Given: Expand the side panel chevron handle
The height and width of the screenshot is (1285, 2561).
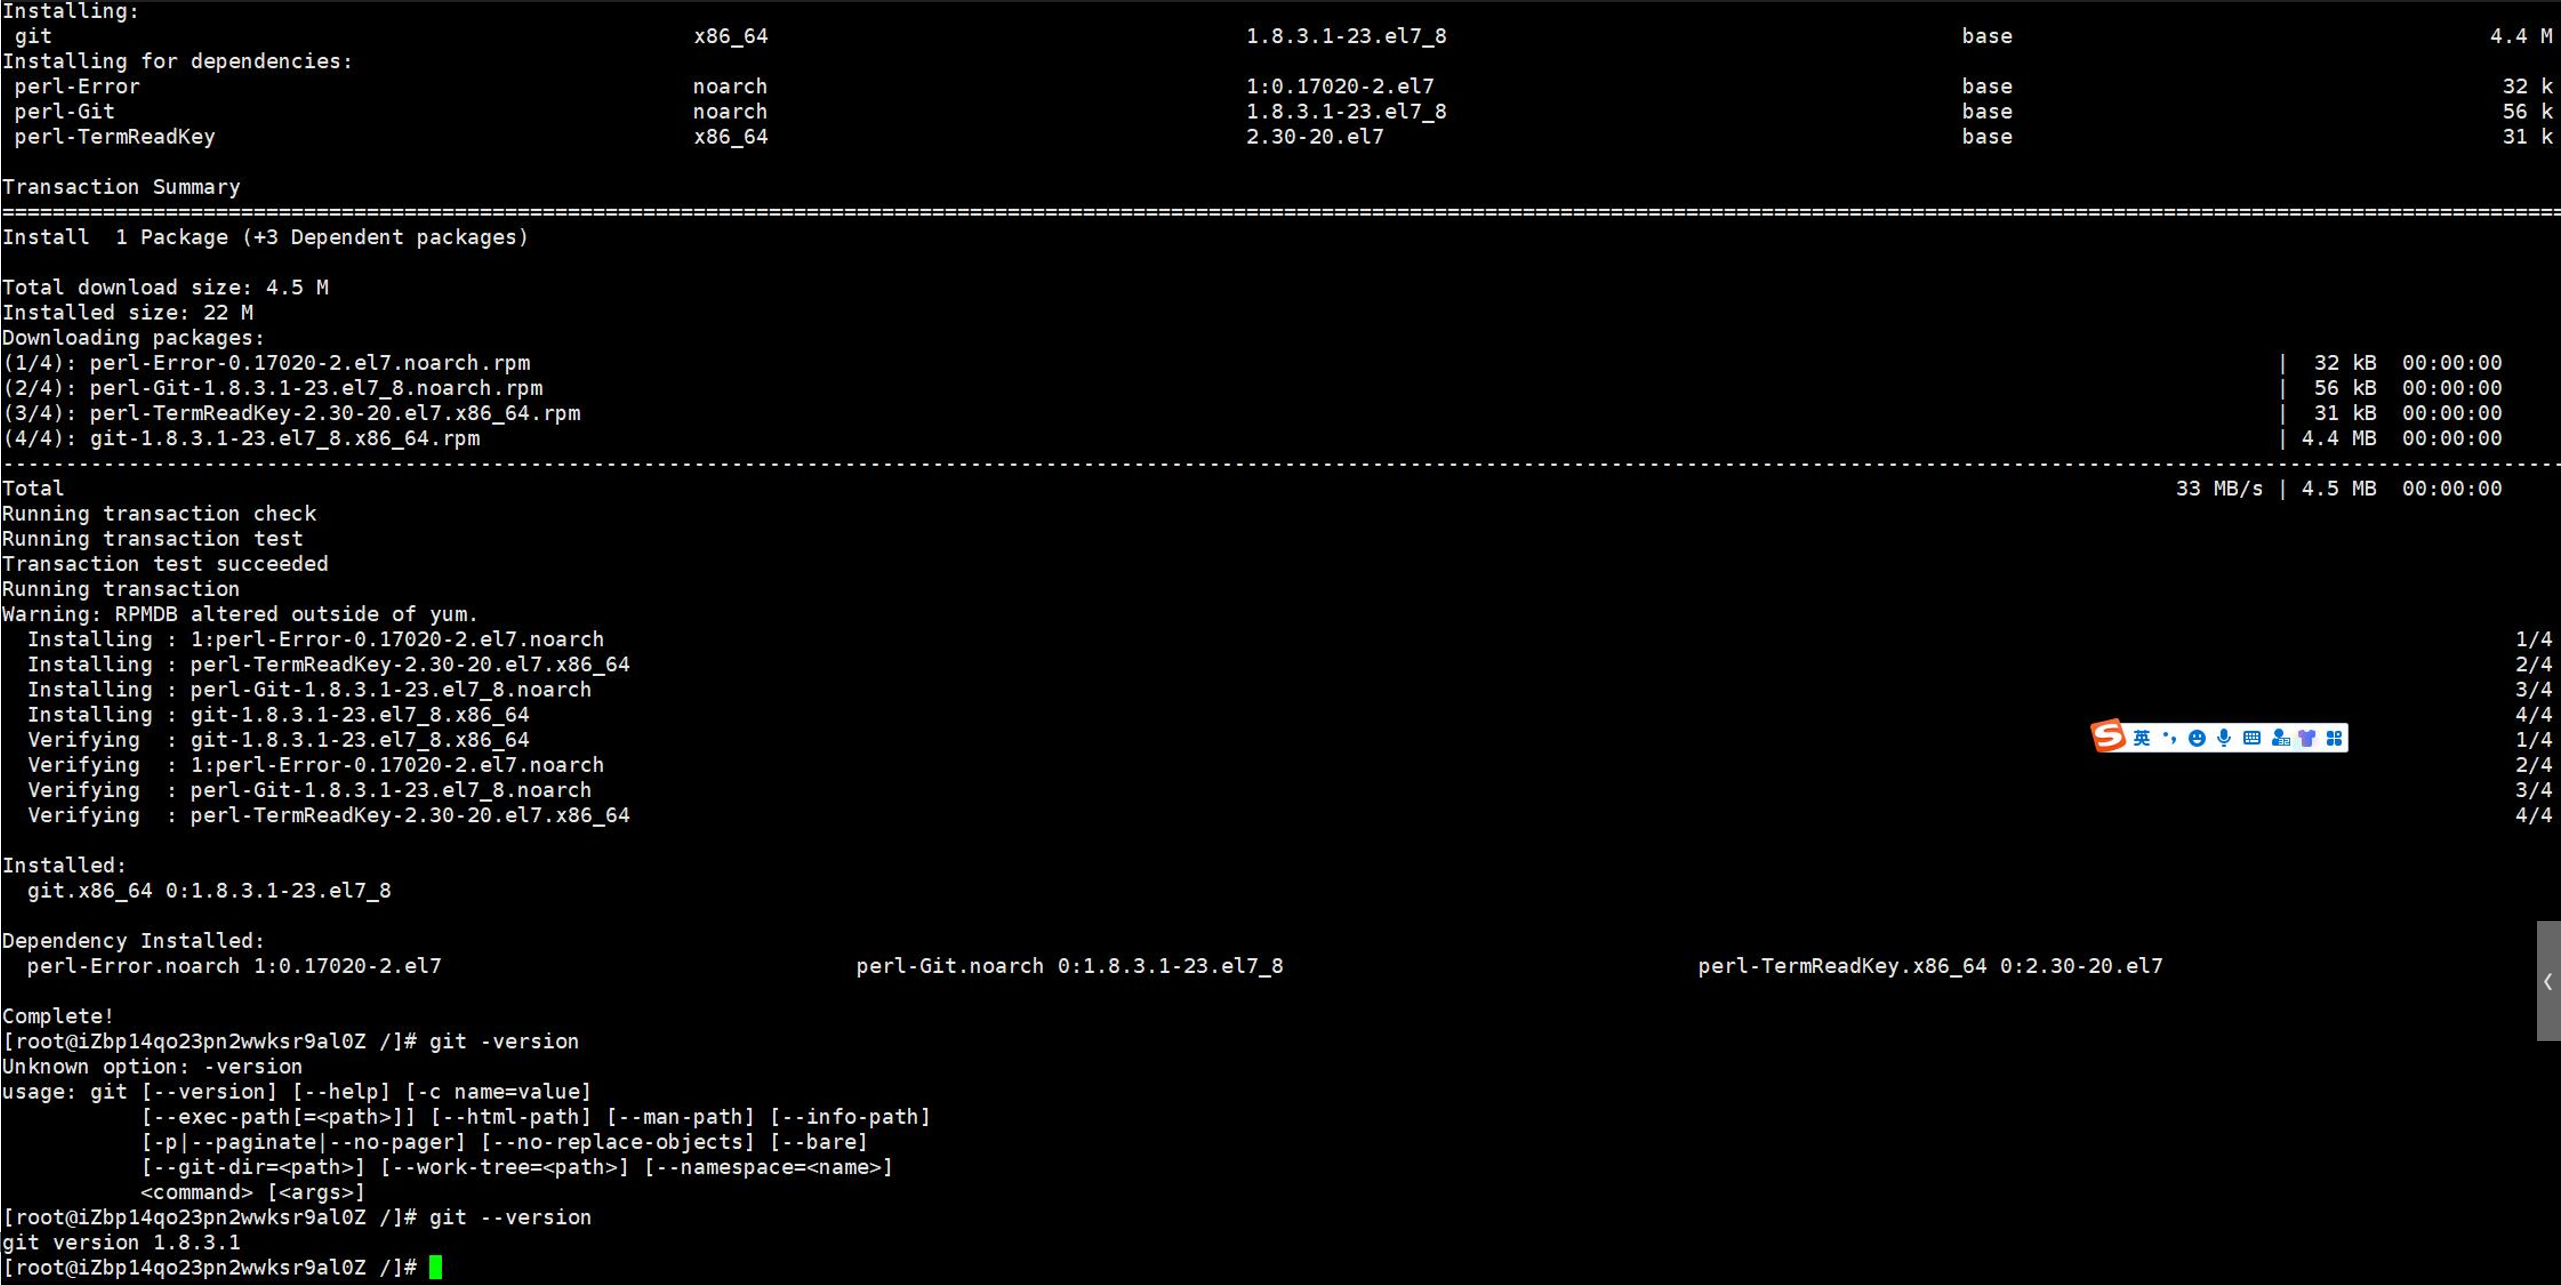Looking at the screenshot, I should point(2548,981).
